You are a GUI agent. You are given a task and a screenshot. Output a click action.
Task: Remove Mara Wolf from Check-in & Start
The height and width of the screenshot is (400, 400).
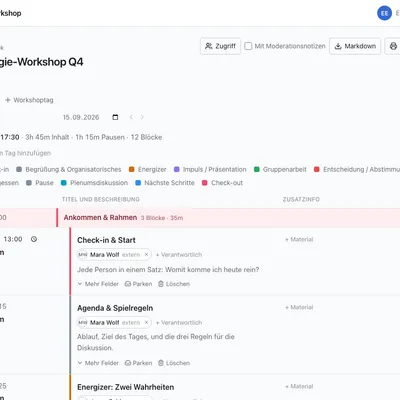(x=146, y=255)
